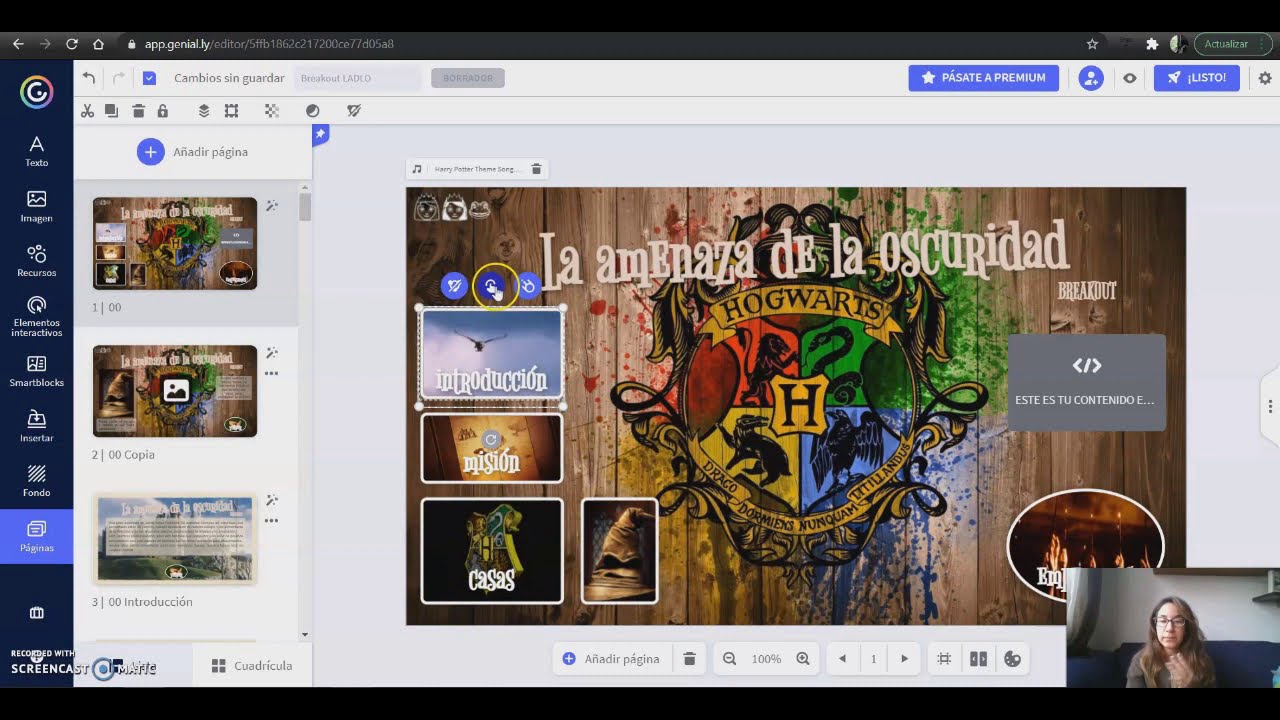Select the introducción image on canvas
The width and height of the screenshot is (1280, 720).
click(x=491, y=354)
